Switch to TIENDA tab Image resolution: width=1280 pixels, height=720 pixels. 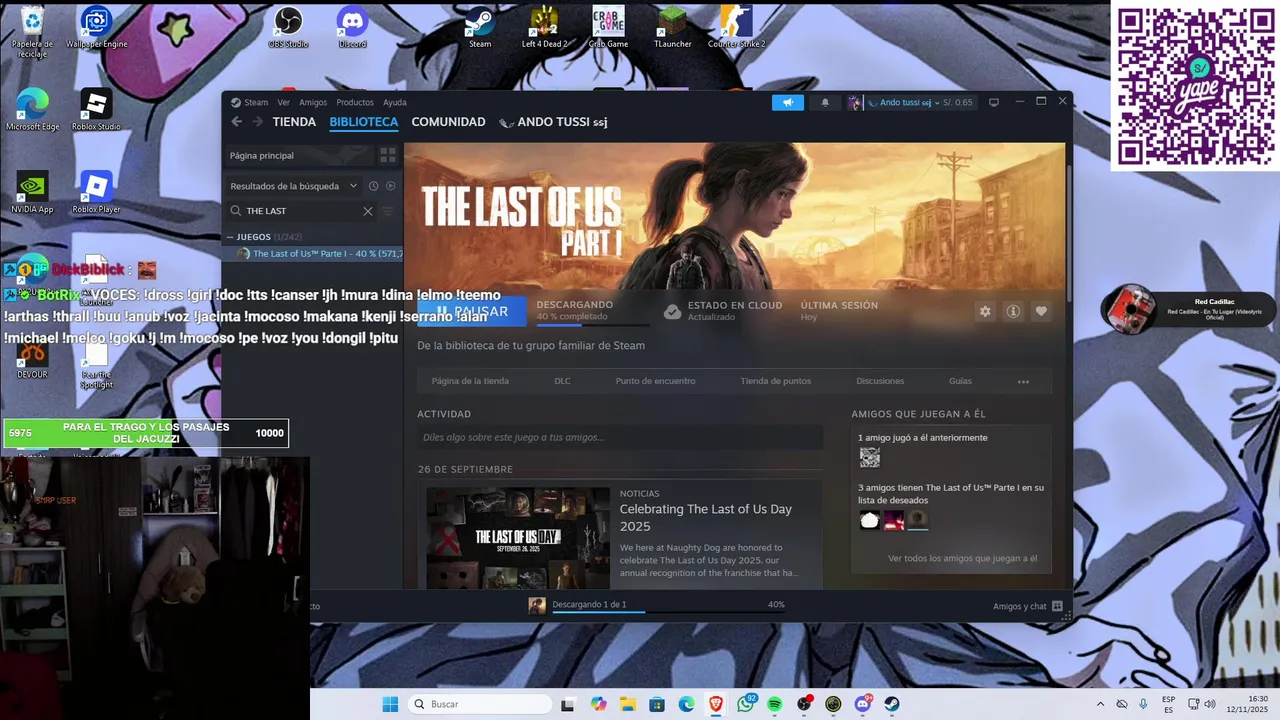[294, 122]
